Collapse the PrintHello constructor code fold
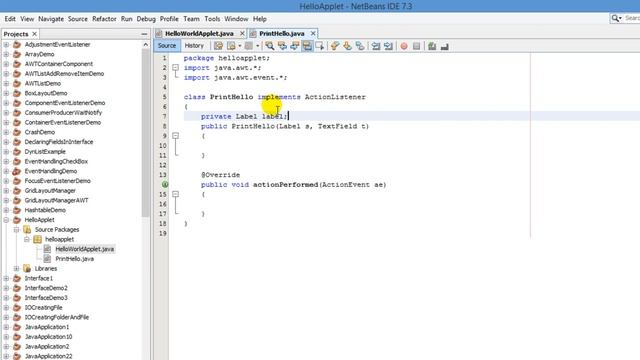The height and width of the screenshot is (360, 640). pyautogui.click(x=176, y=136)
